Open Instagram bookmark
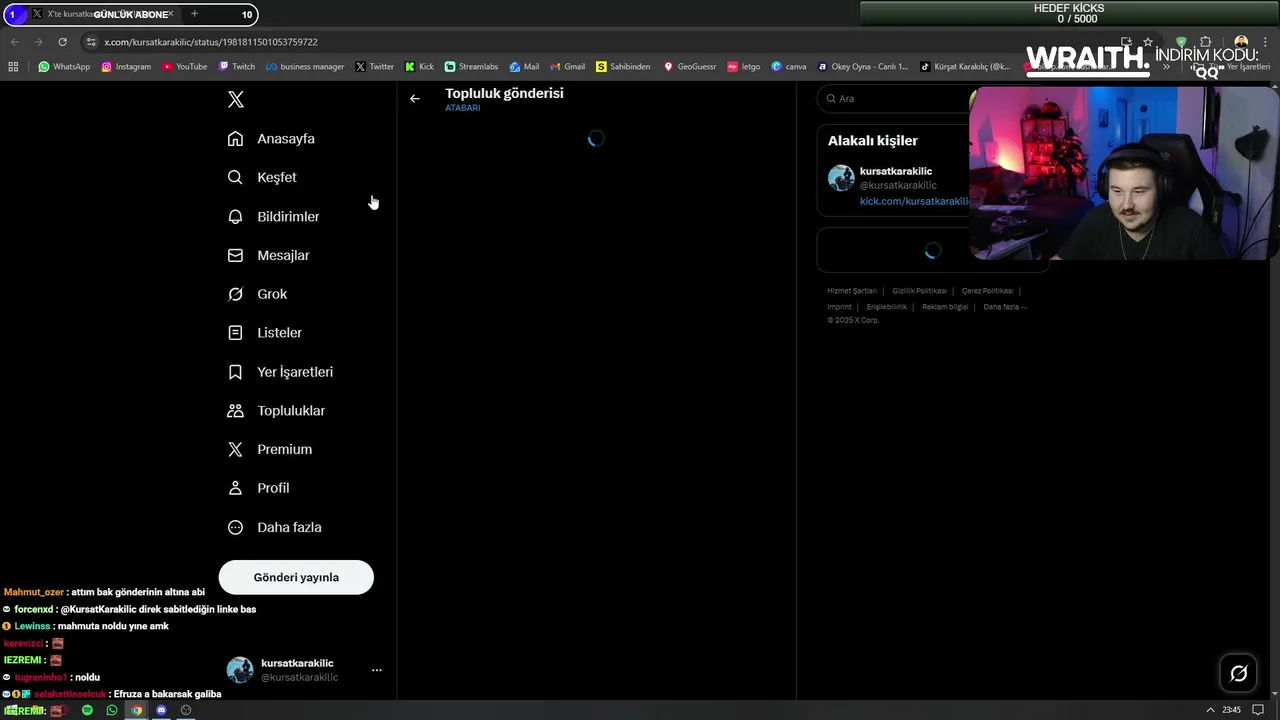 (126, 67)
